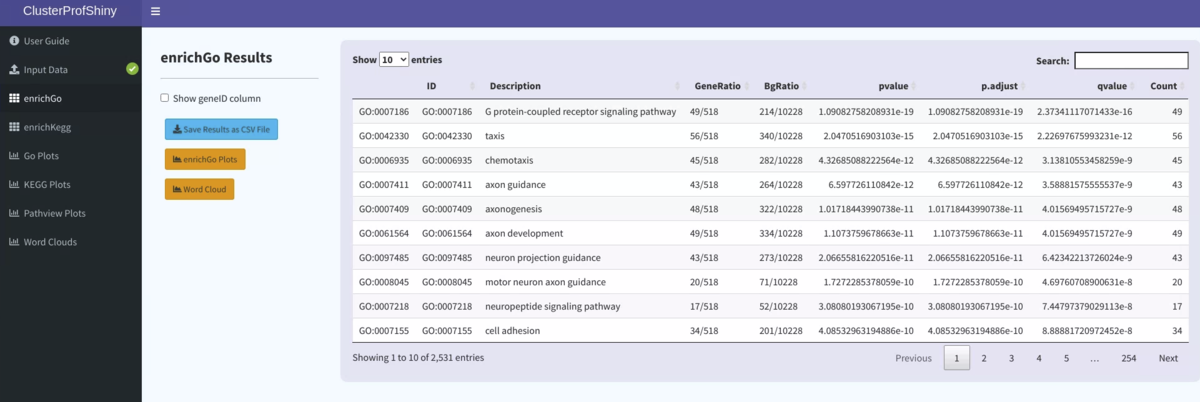Click the User Guide info icon
The image size is (1200, 402).
(14, 41)
